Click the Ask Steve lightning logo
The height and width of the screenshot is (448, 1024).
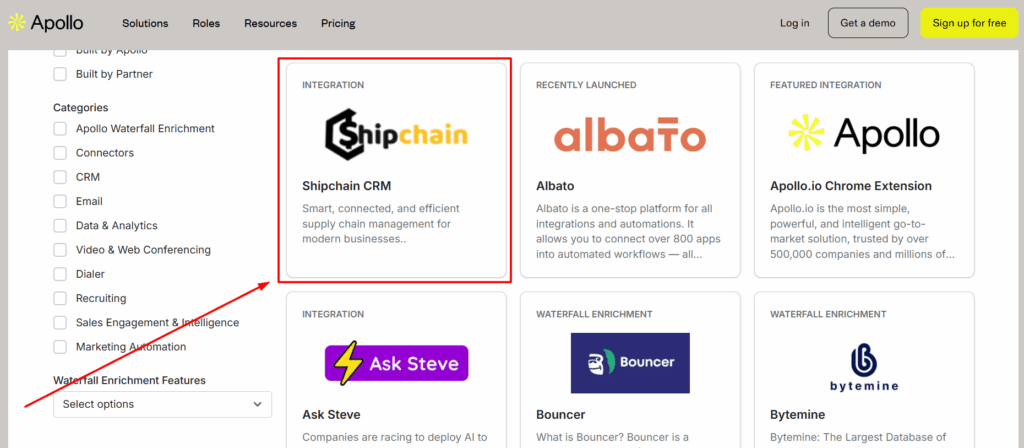(396, 363)
